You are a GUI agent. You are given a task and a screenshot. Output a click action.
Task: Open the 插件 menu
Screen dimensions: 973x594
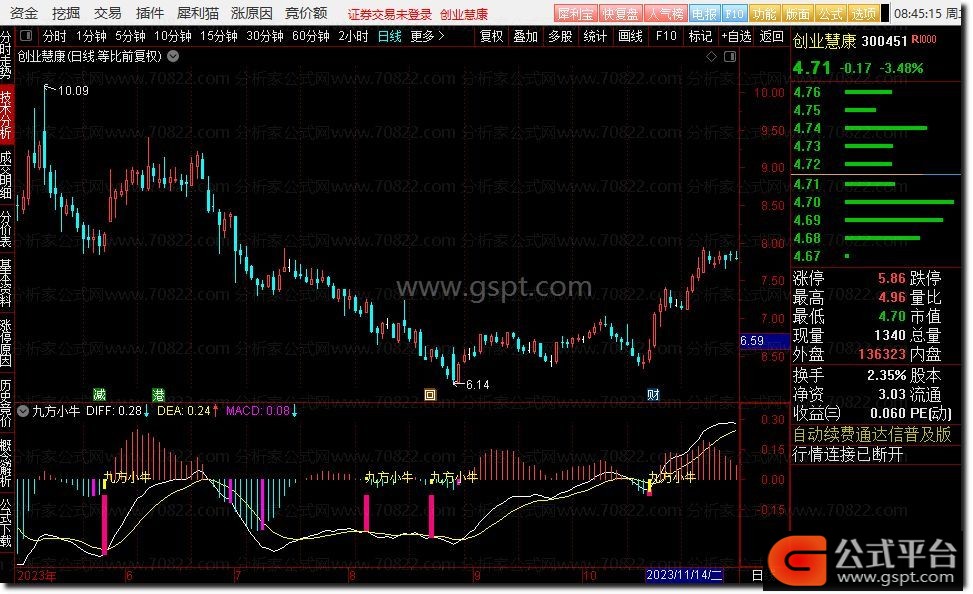[150, 13]
